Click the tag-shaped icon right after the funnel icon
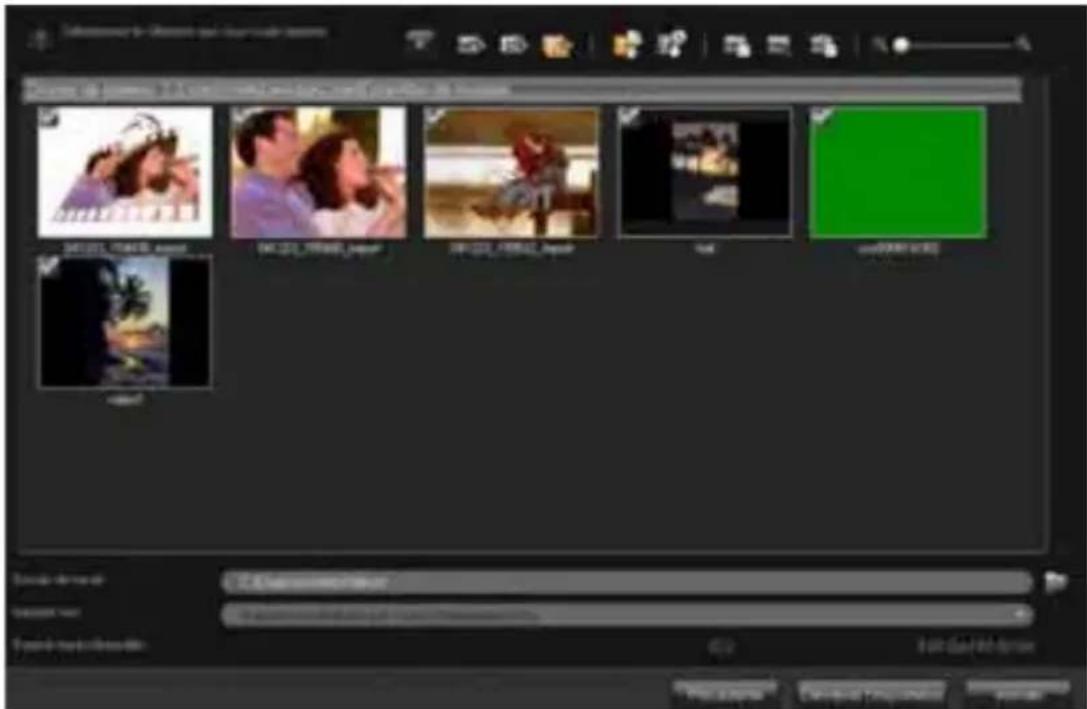Viewport: 1087px width, 709px height. tap(470, 45)
